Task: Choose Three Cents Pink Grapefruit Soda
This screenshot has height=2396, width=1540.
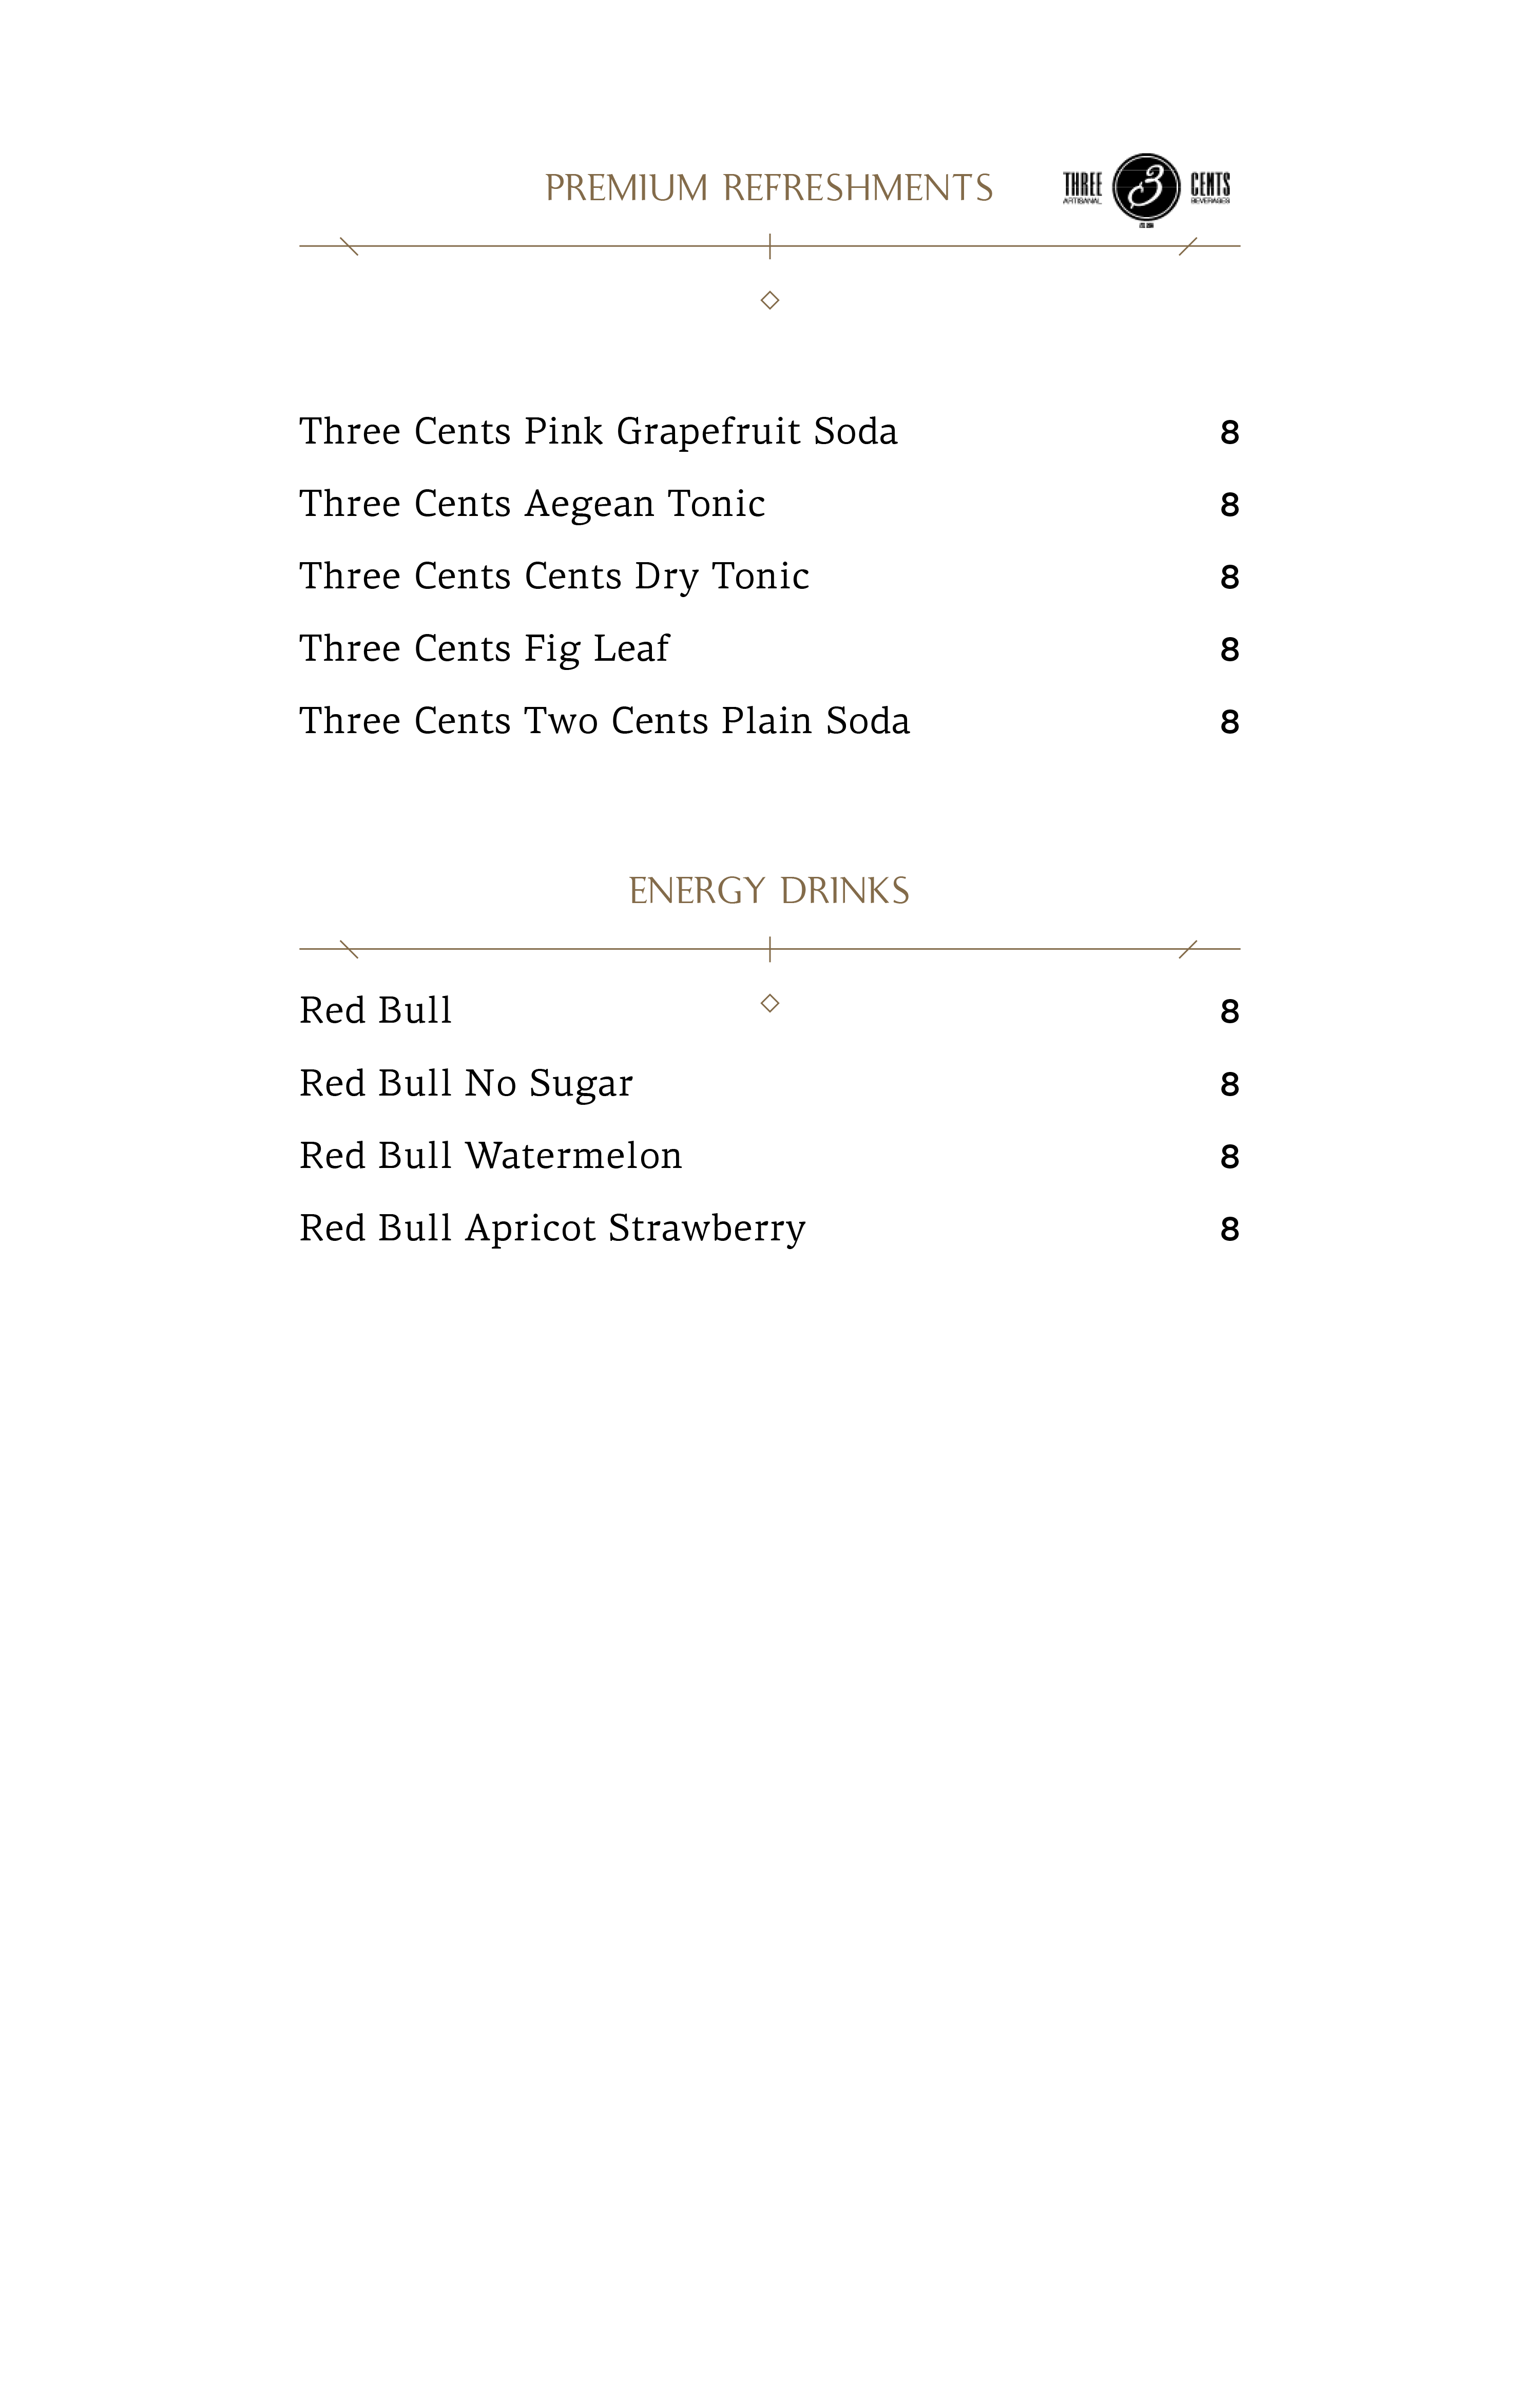Action: (x=598, y=432)
